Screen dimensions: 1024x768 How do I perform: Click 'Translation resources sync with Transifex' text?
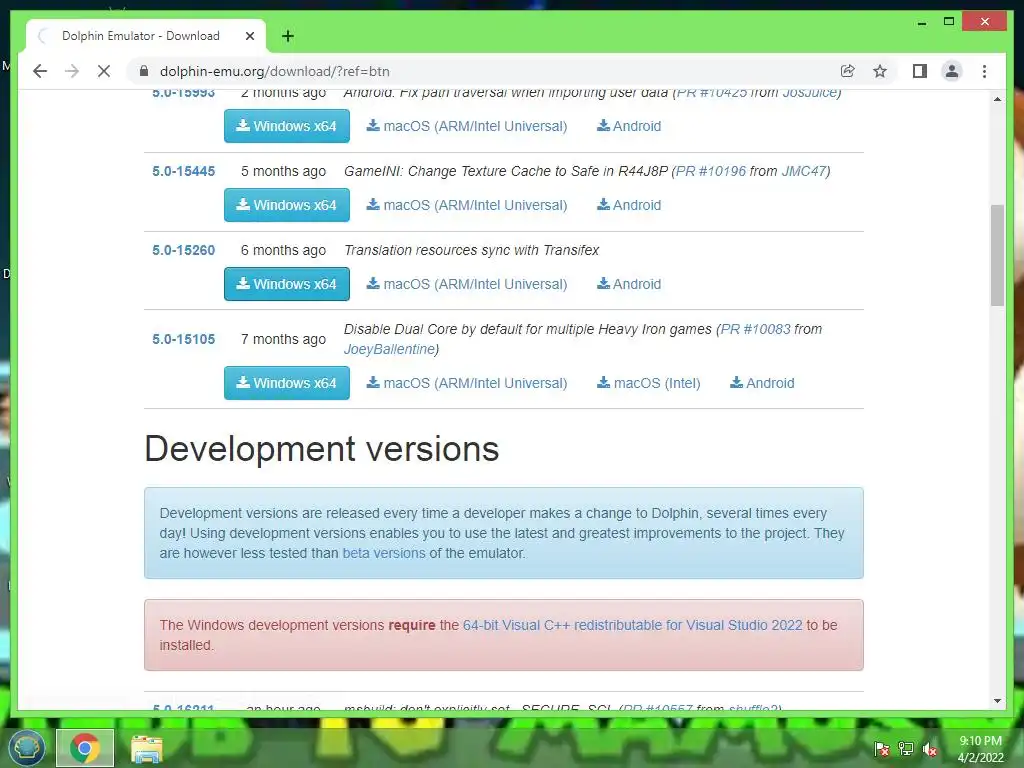click(x=472, y=250)
